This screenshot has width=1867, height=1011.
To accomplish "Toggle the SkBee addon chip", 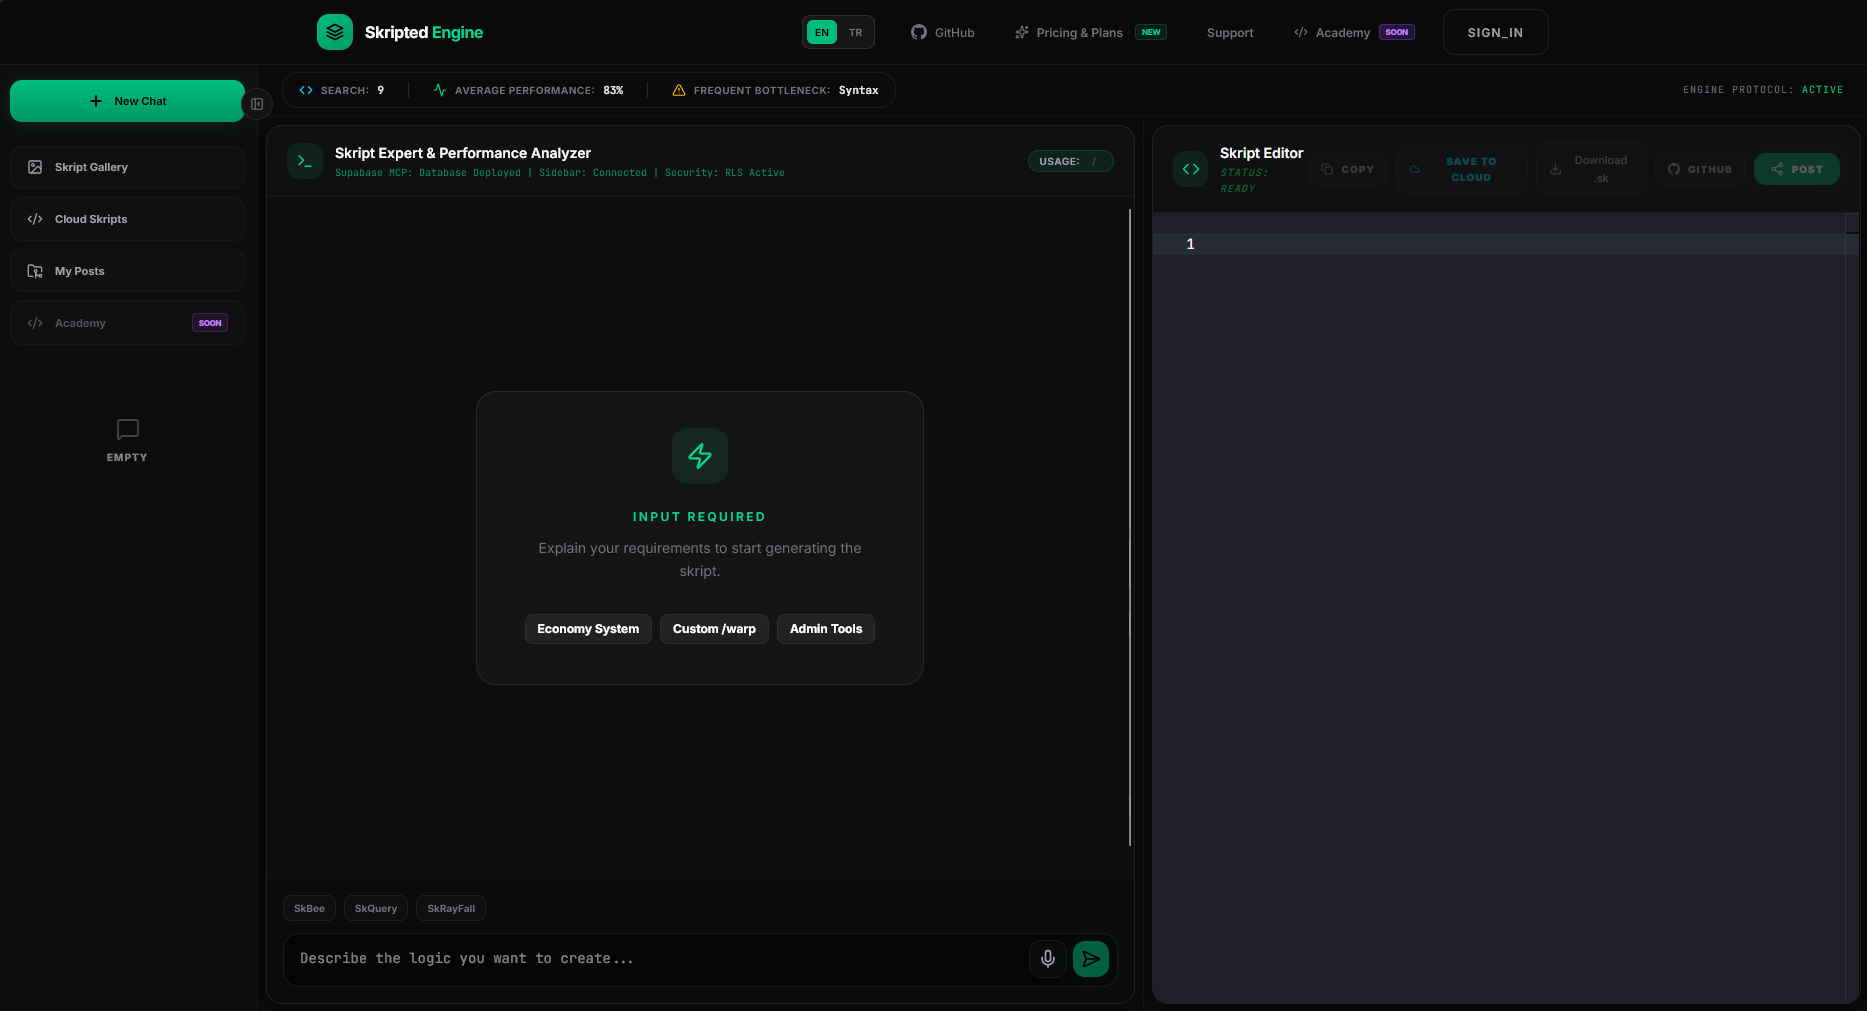I will tap(309, 908).
